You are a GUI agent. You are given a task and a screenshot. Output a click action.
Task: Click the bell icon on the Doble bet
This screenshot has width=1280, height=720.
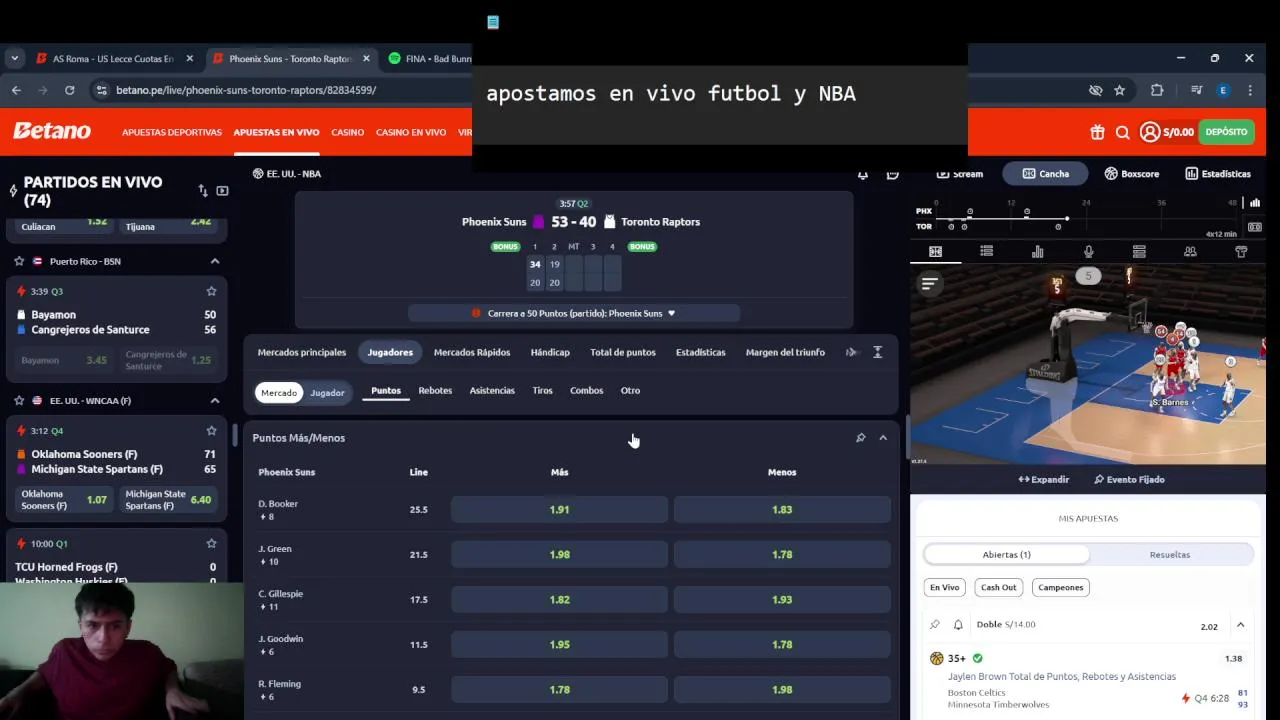click(x=957, y=625)
